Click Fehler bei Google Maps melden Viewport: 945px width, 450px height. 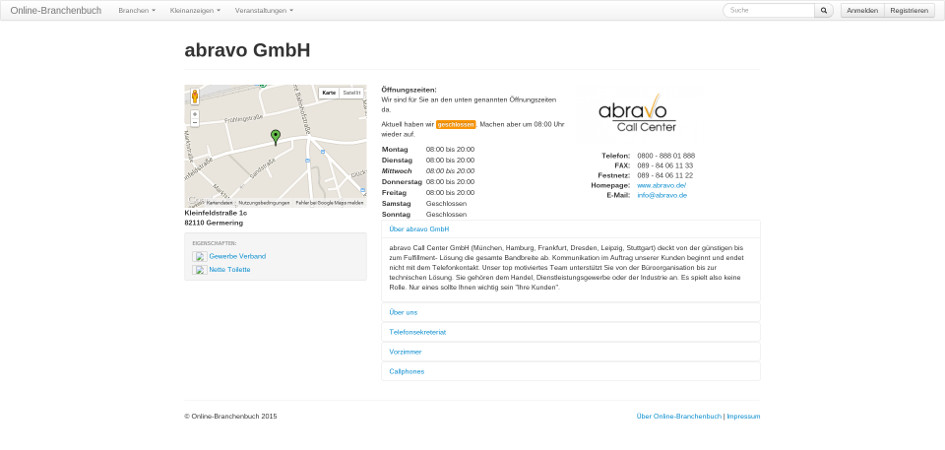[329, 203]
